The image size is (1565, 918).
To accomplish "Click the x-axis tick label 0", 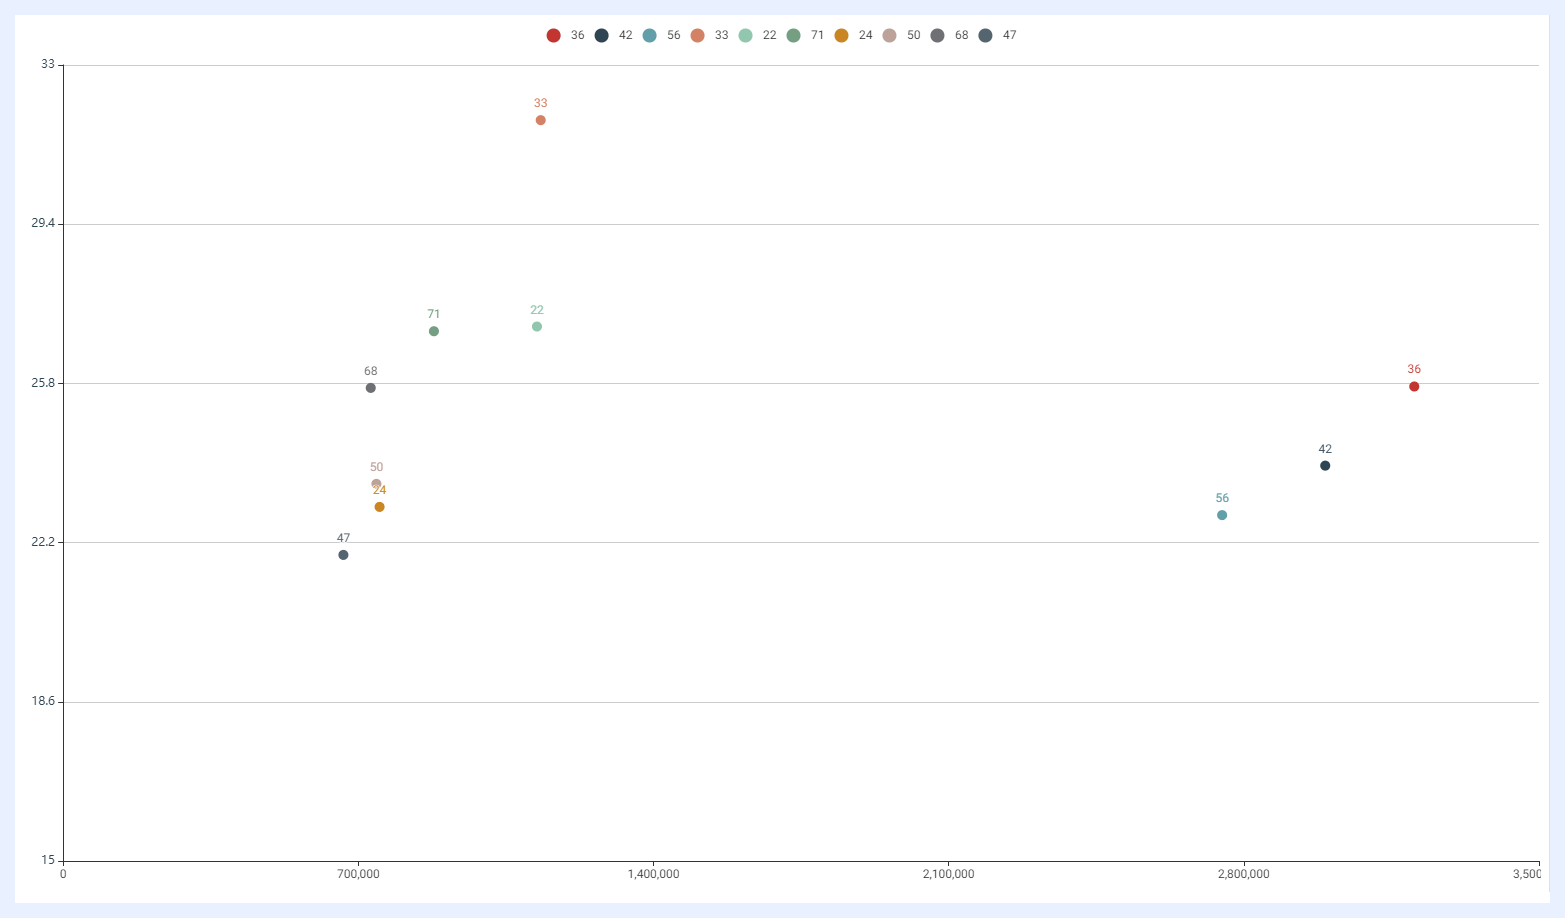I will point(63,874).
